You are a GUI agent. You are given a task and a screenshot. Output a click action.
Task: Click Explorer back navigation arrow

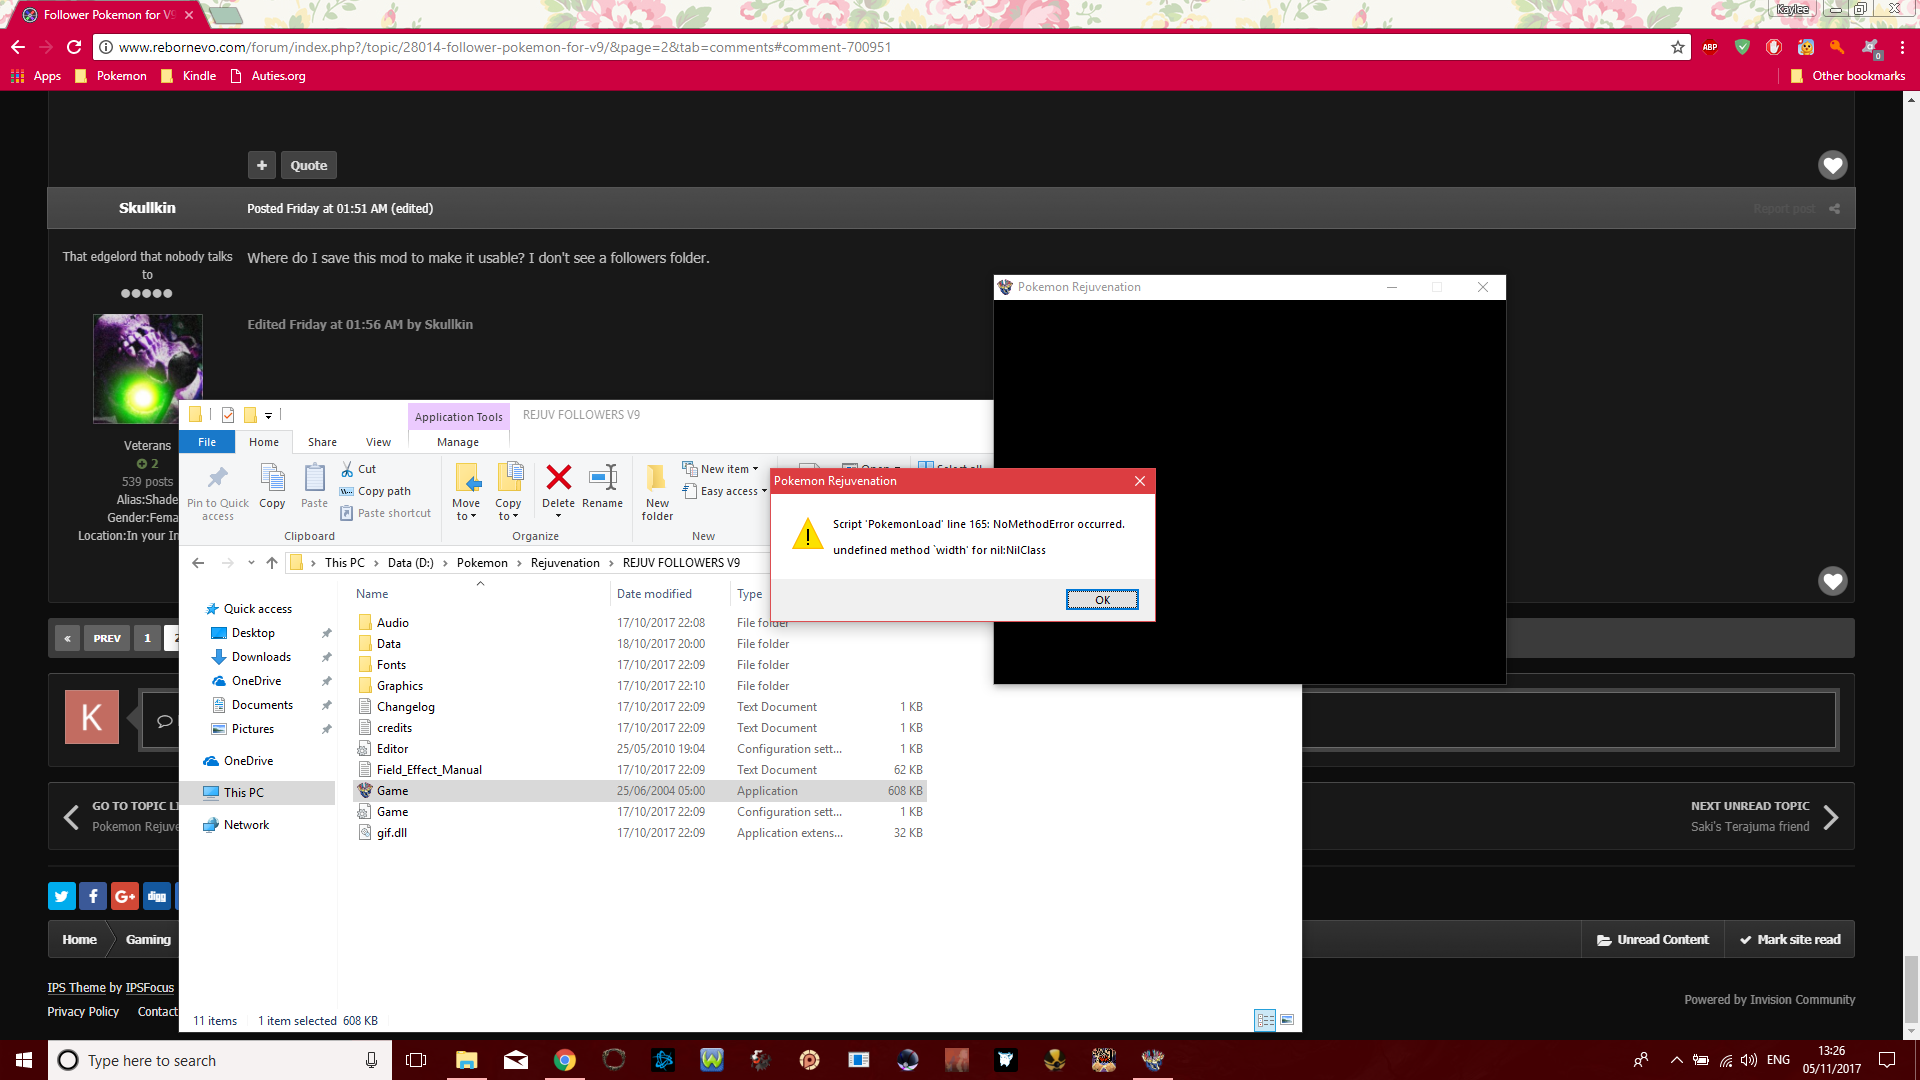(x=198, y=563)
